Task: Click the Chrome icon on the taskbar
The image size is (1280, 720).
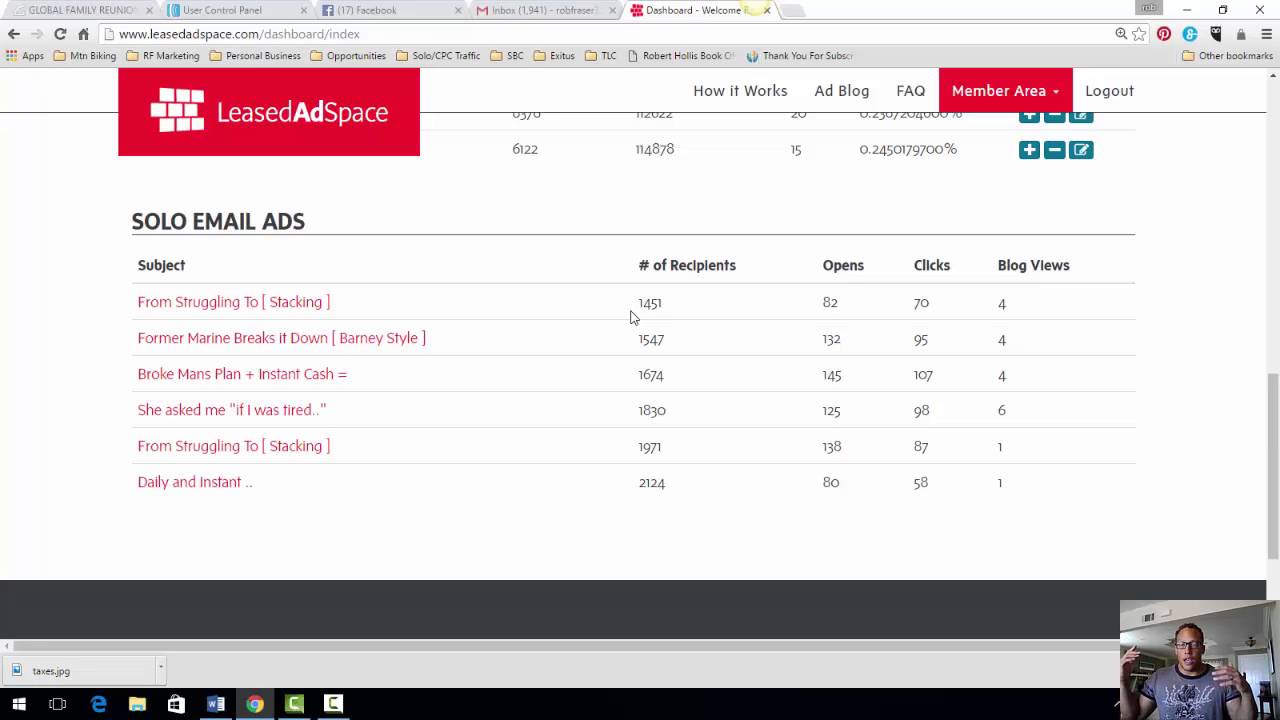Action: (x=255, y=704)
